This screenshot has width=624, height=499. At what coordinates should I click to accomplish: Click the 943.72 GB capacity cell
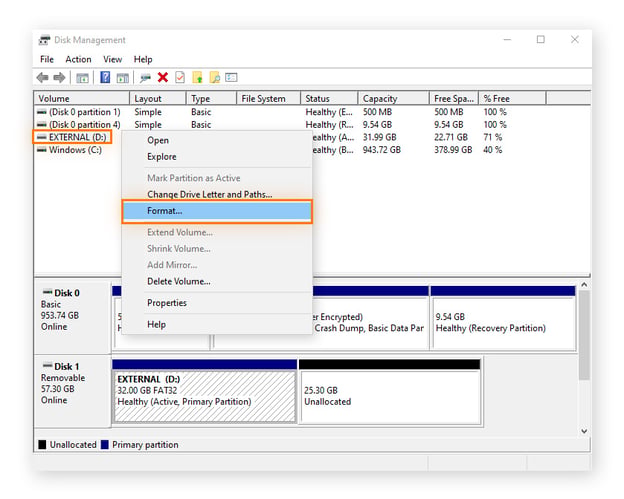382,150
